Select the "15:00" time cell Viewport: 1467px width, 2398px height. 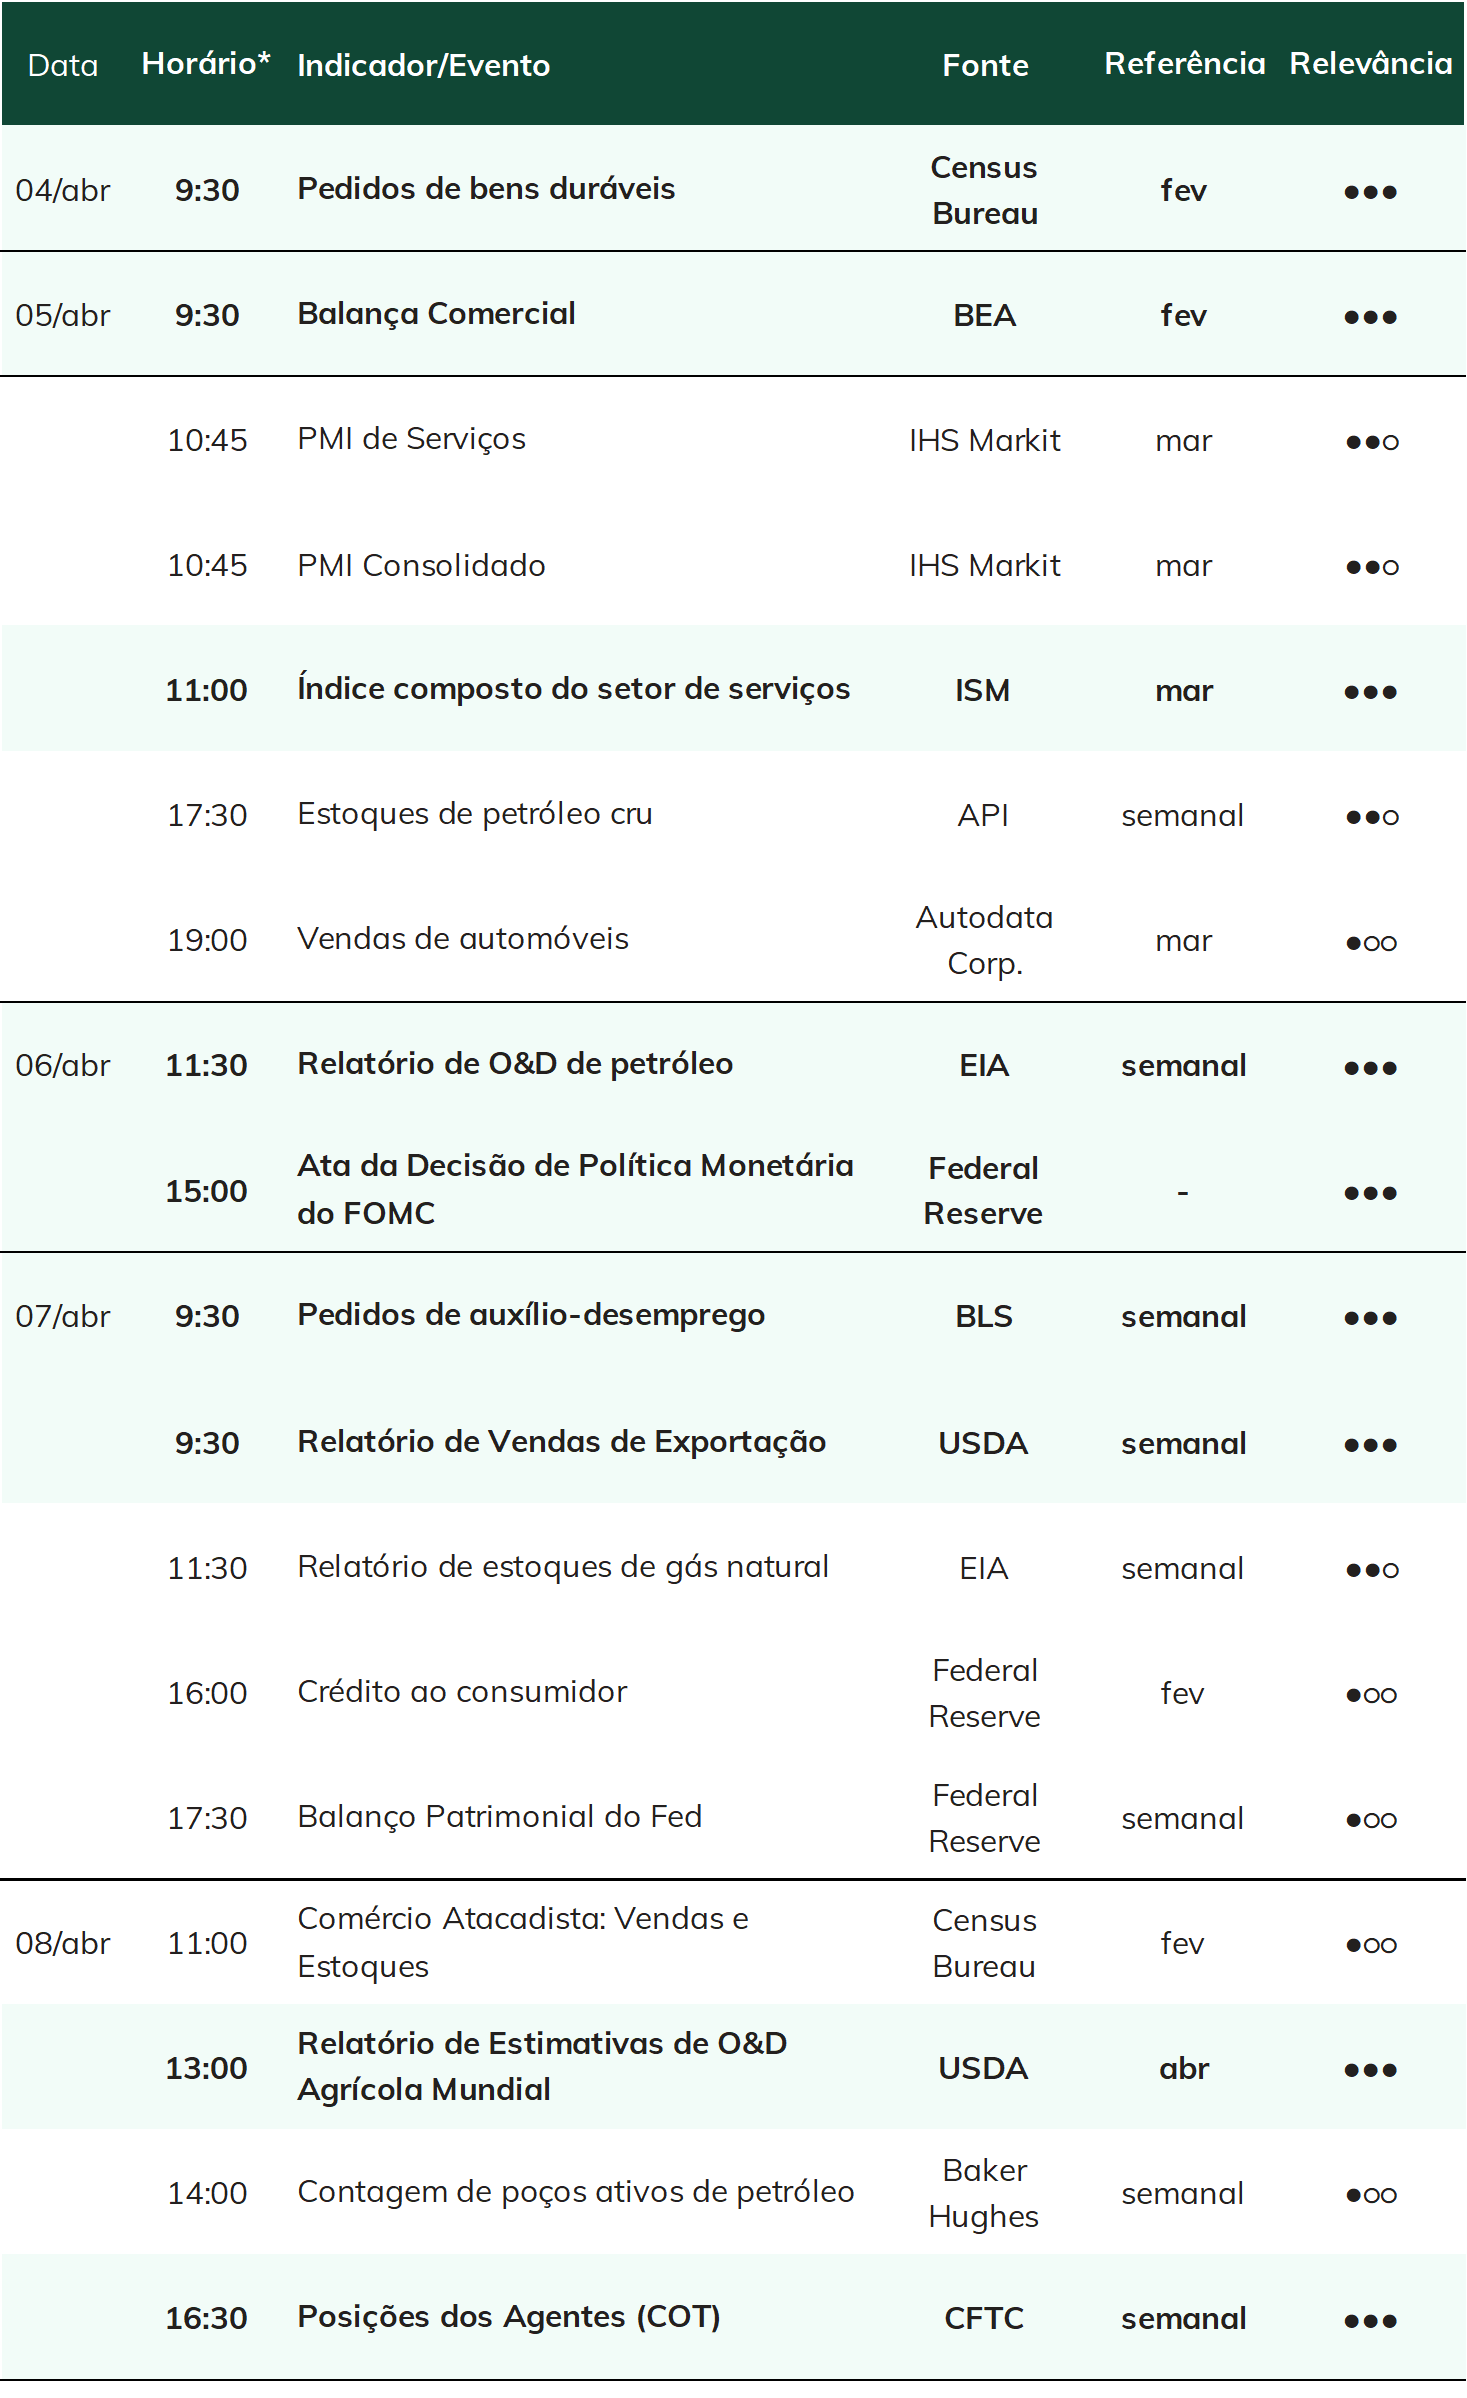[207, 1191]
